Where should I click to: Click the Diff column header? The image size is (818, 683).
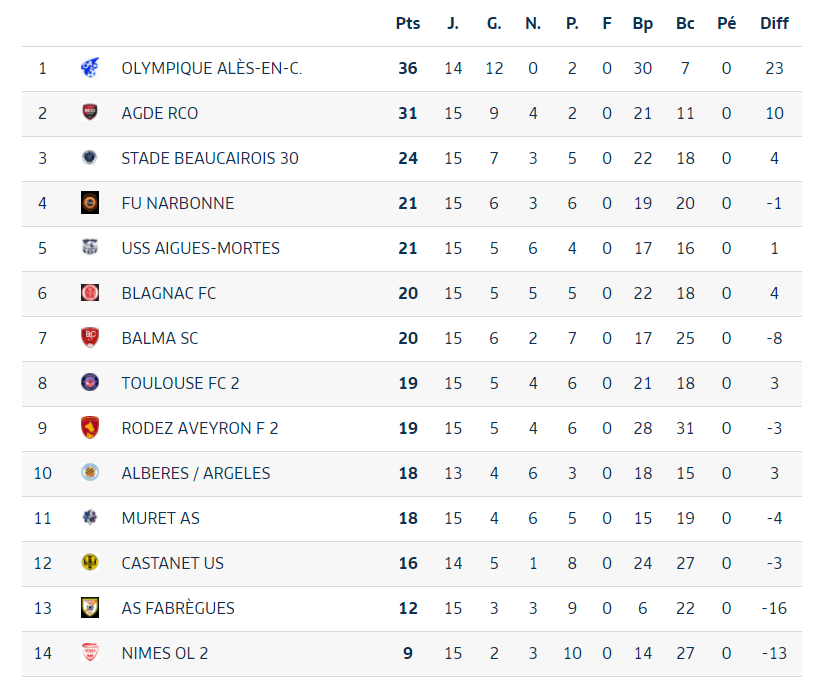click(774, 23)
